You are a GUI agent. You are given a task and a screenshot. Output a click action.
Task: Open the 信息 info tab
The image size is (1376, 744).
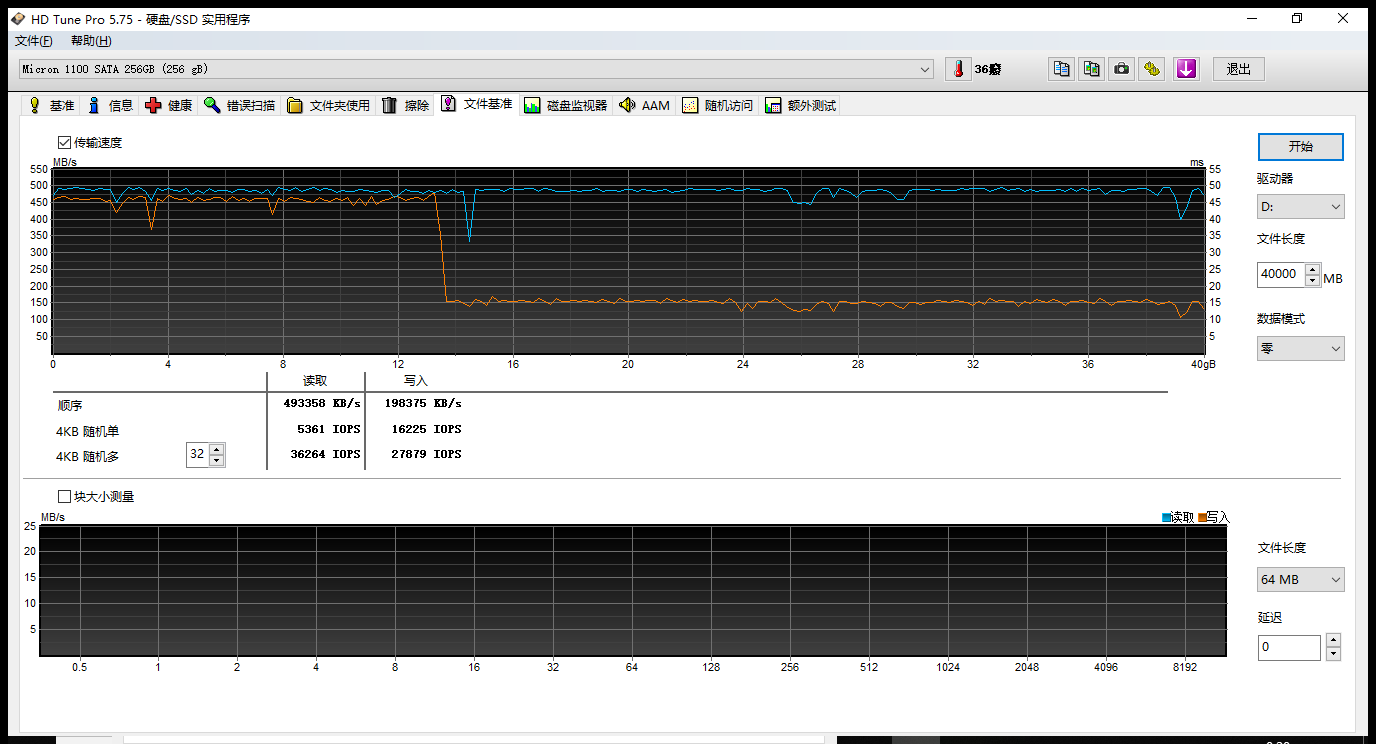[x=110, y=105]
